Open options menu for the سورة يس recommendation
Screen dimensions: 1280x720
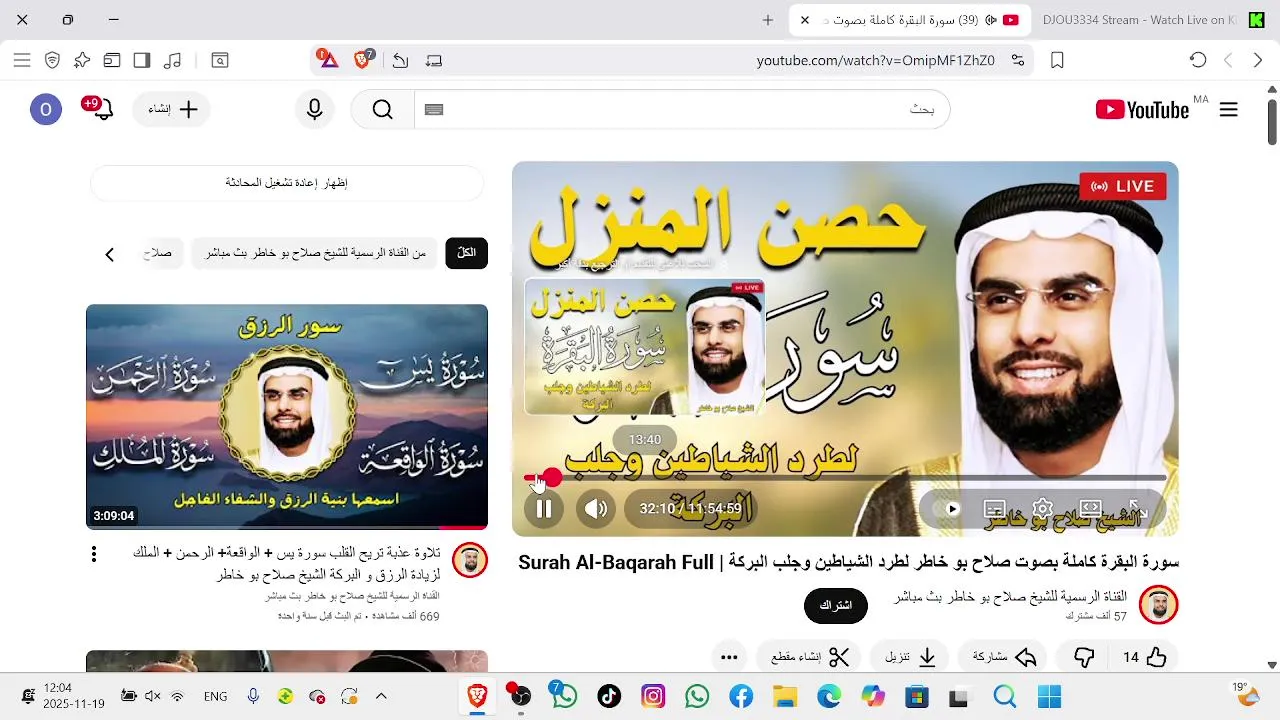[x=94, y=554]
